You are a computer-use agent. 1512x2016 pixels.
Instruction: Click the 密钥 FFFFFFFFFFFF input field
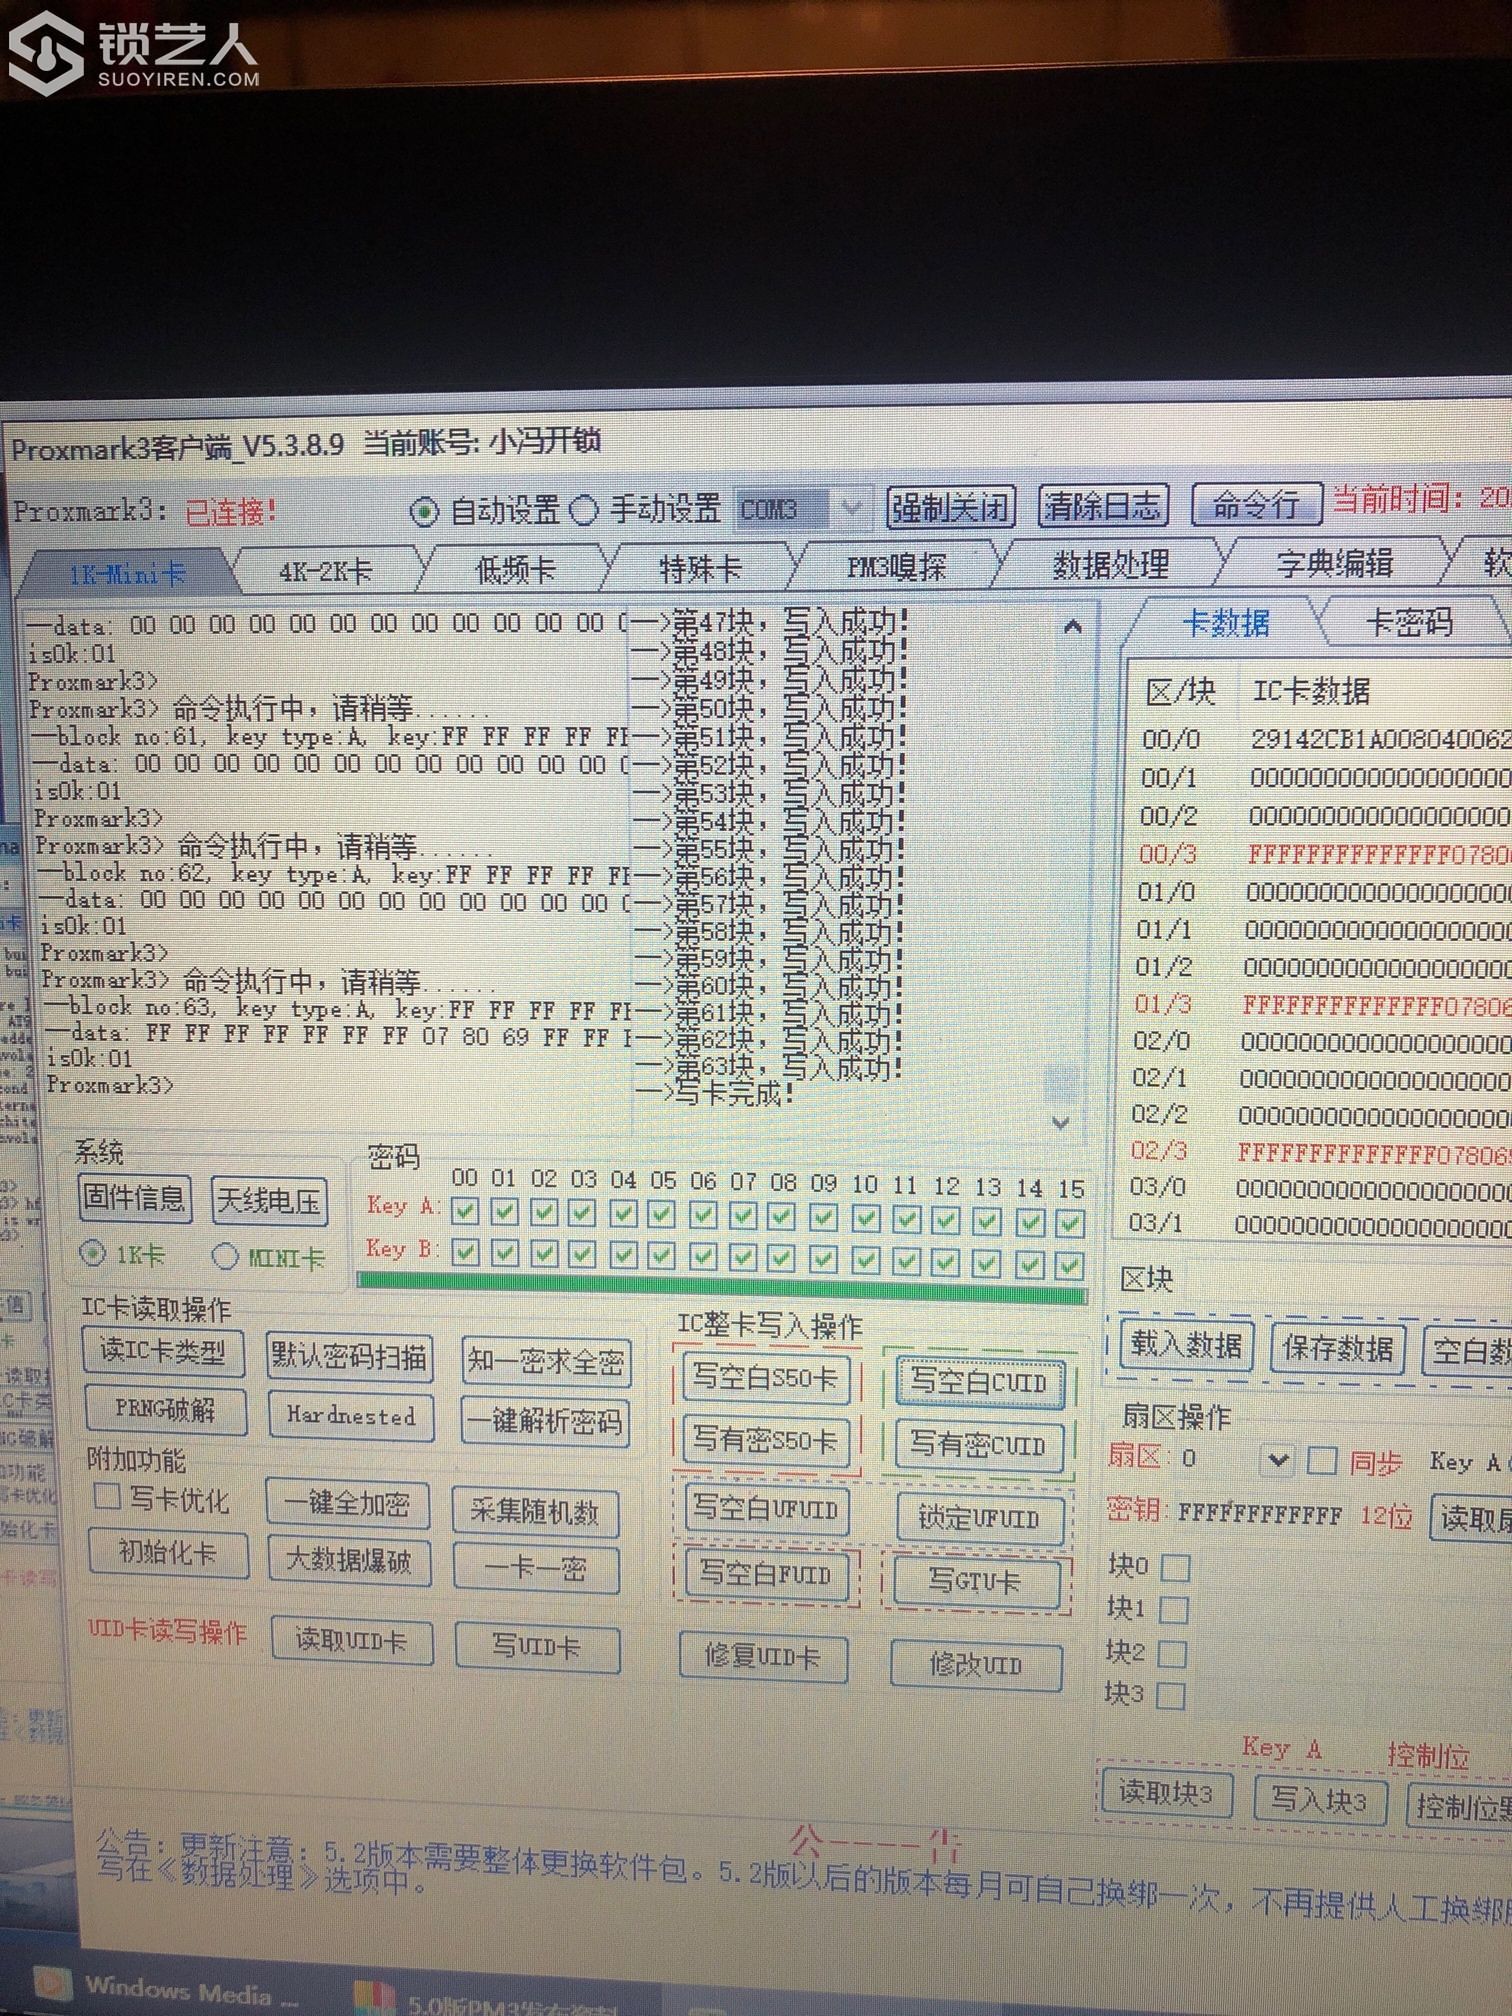[x=1260, y=1514]
